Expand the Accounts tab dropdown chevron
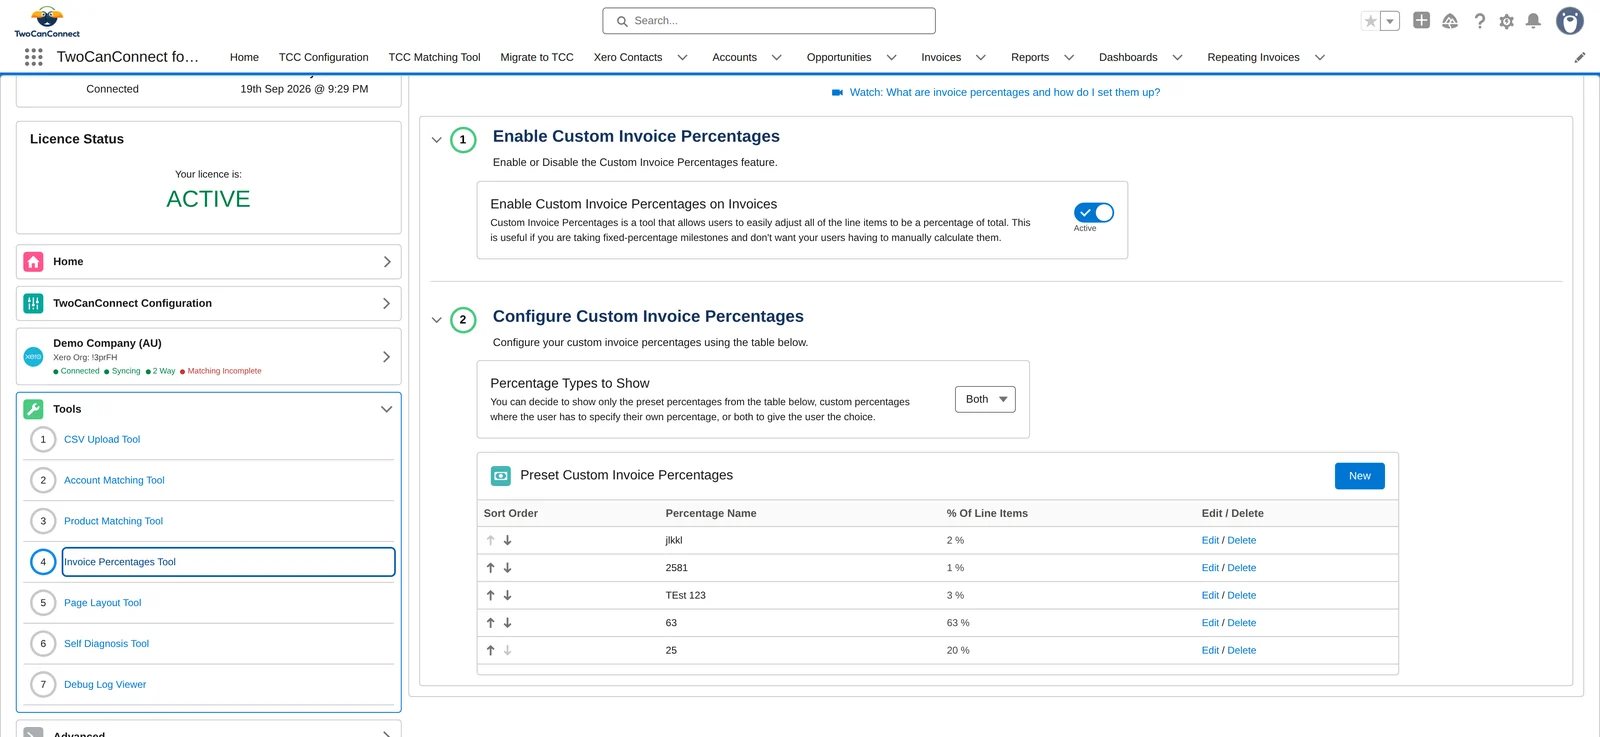Image resolution: width=1600 pixels, height=737 pixels. click(x=777, y=57)
